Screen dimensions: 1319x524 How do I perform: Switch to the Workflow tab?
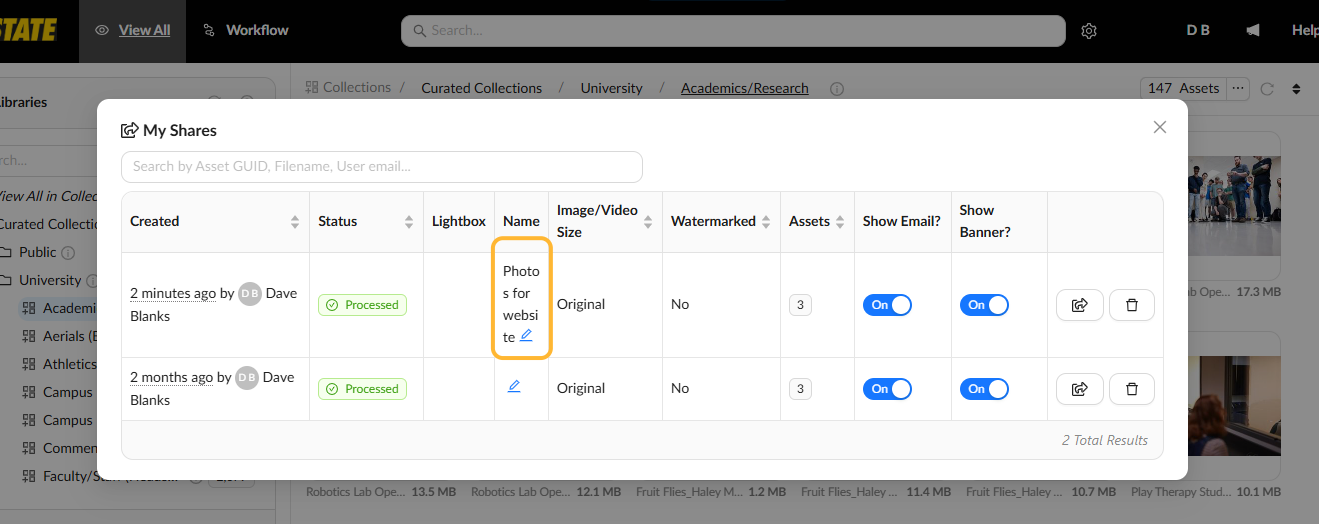coord(245,30)
